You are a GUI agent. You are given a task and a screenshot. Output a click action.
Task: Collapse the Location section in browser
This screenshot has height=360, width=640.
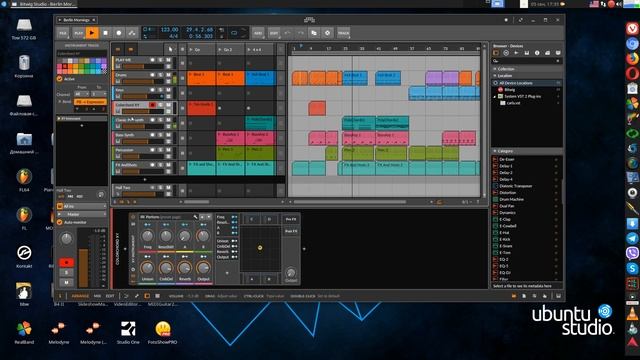coord(496,76)
